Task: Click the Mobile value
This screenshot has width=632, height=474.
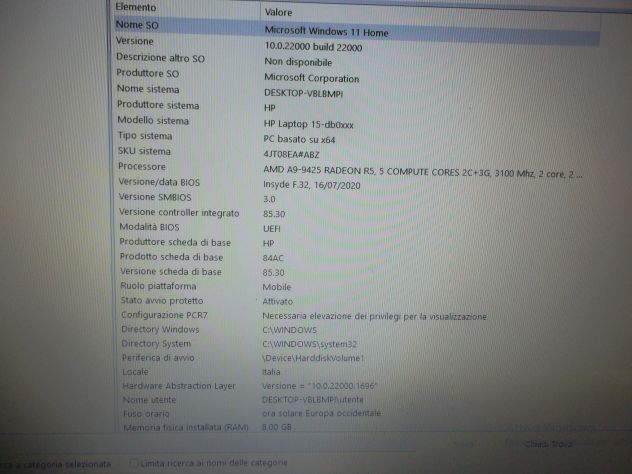Action: tap(276, 287)
